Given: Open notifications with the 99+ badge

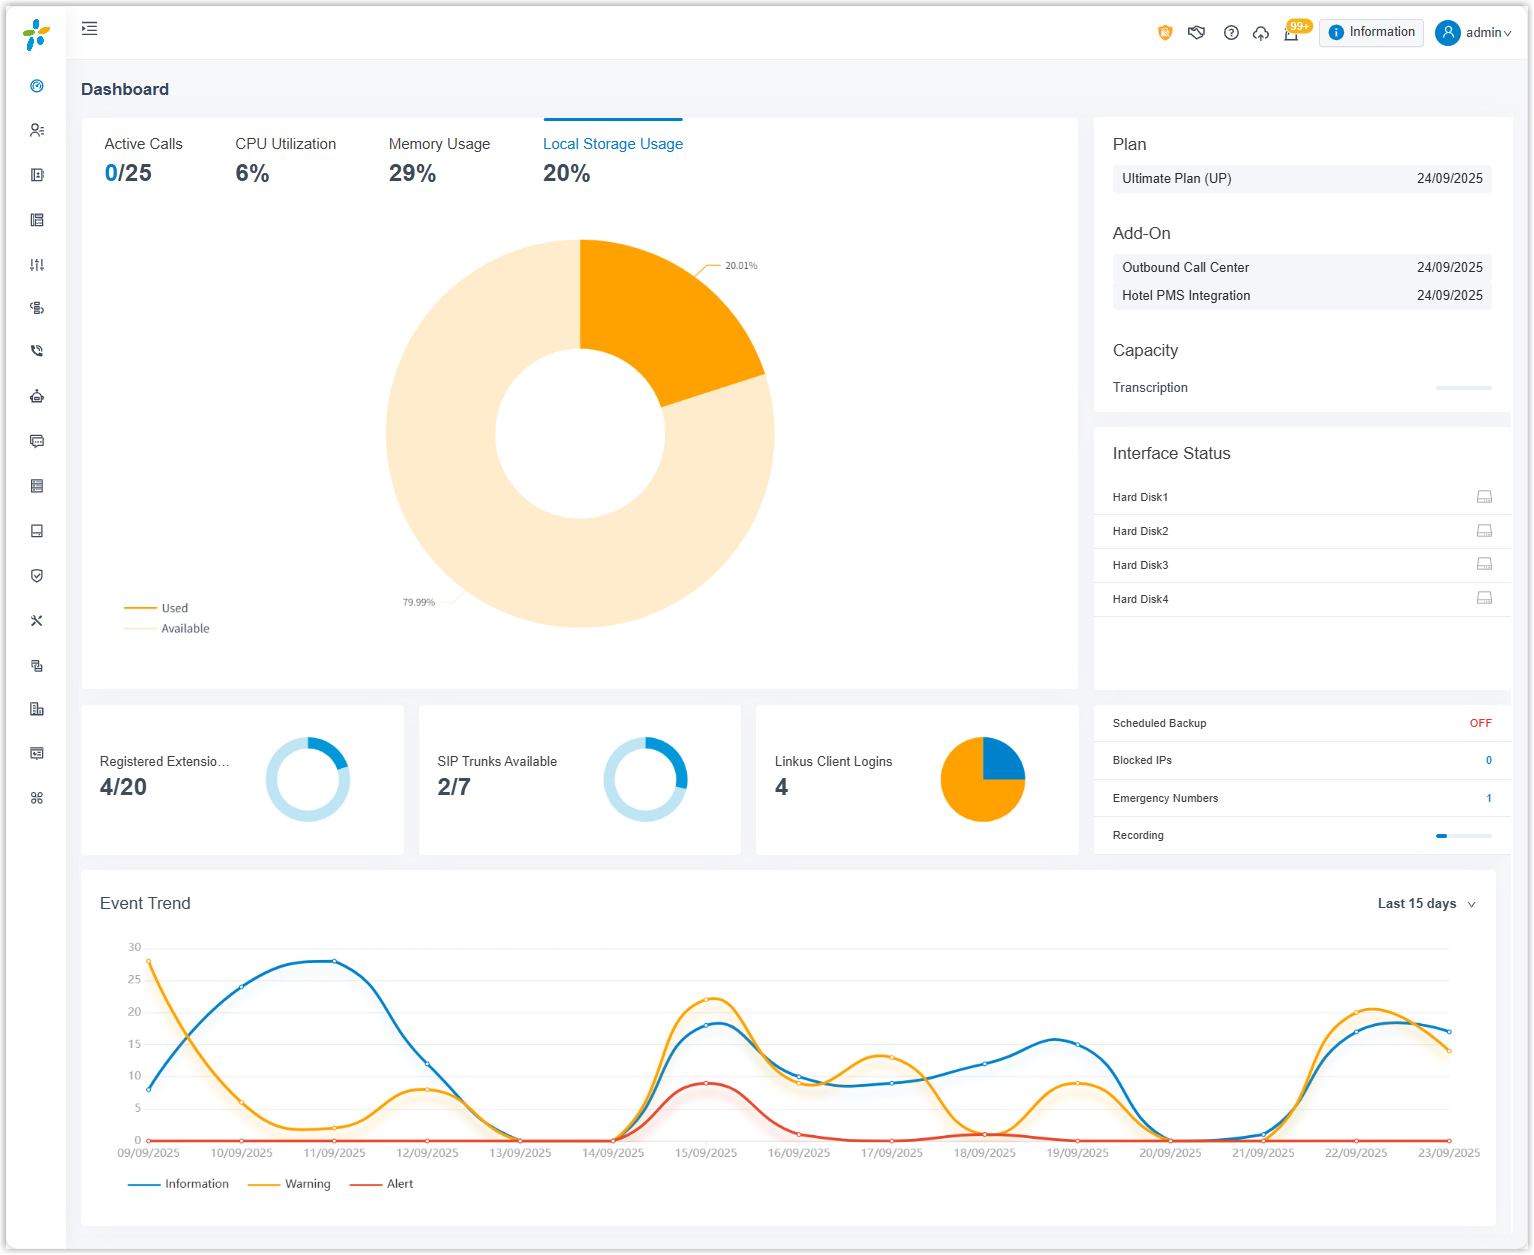Looking at the screenshot, I should (1291, 33).
